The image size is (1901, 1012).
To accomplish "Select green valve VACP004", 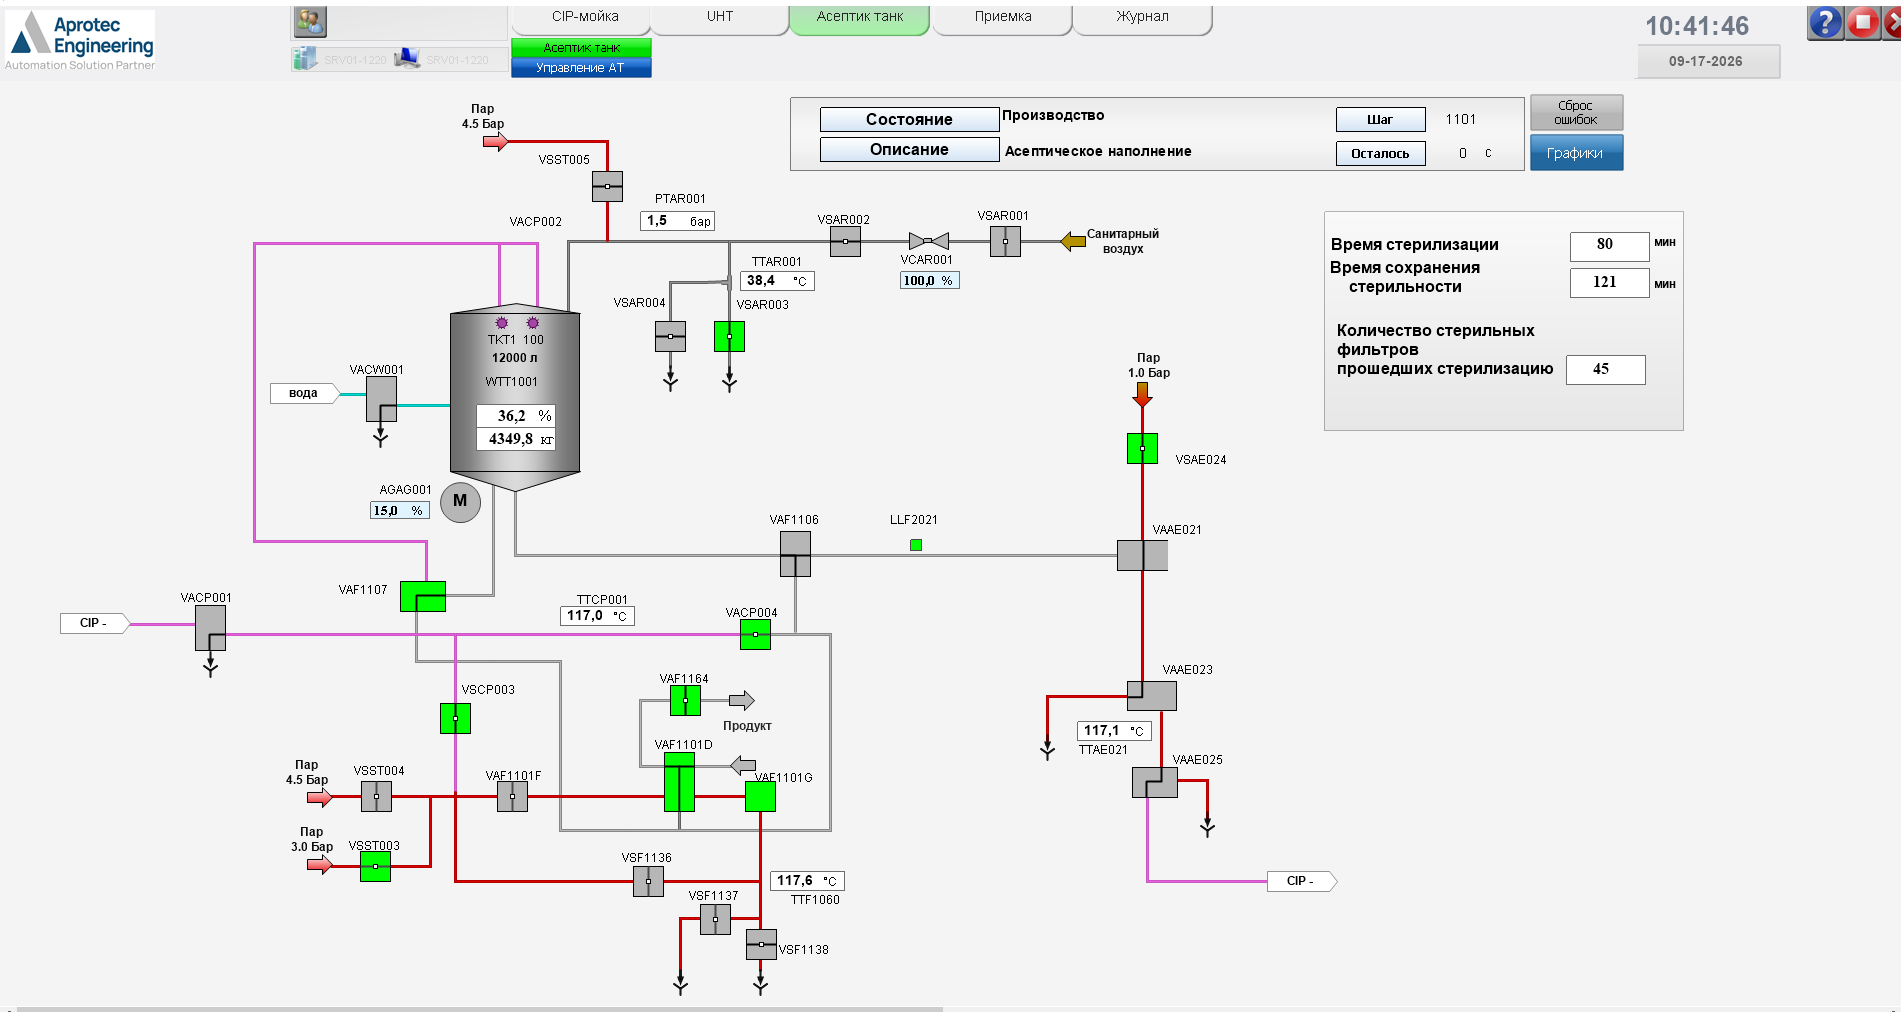I will [x=755, y=634].
